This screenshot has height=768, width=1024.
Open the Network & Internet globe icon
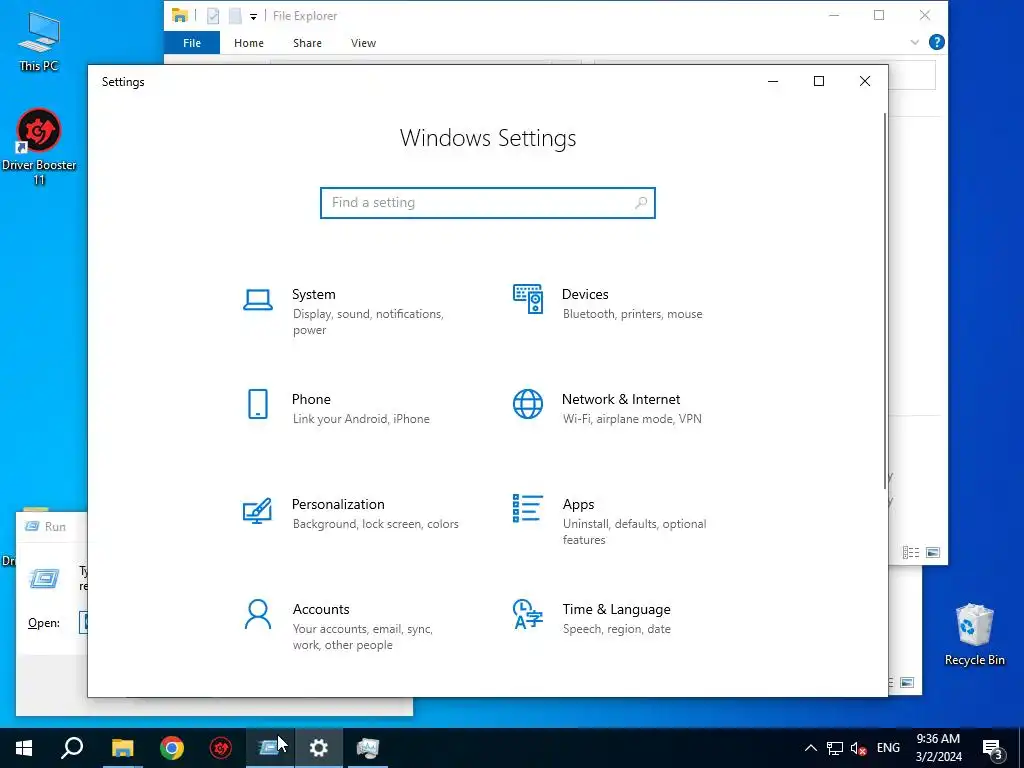pos(528,404)
